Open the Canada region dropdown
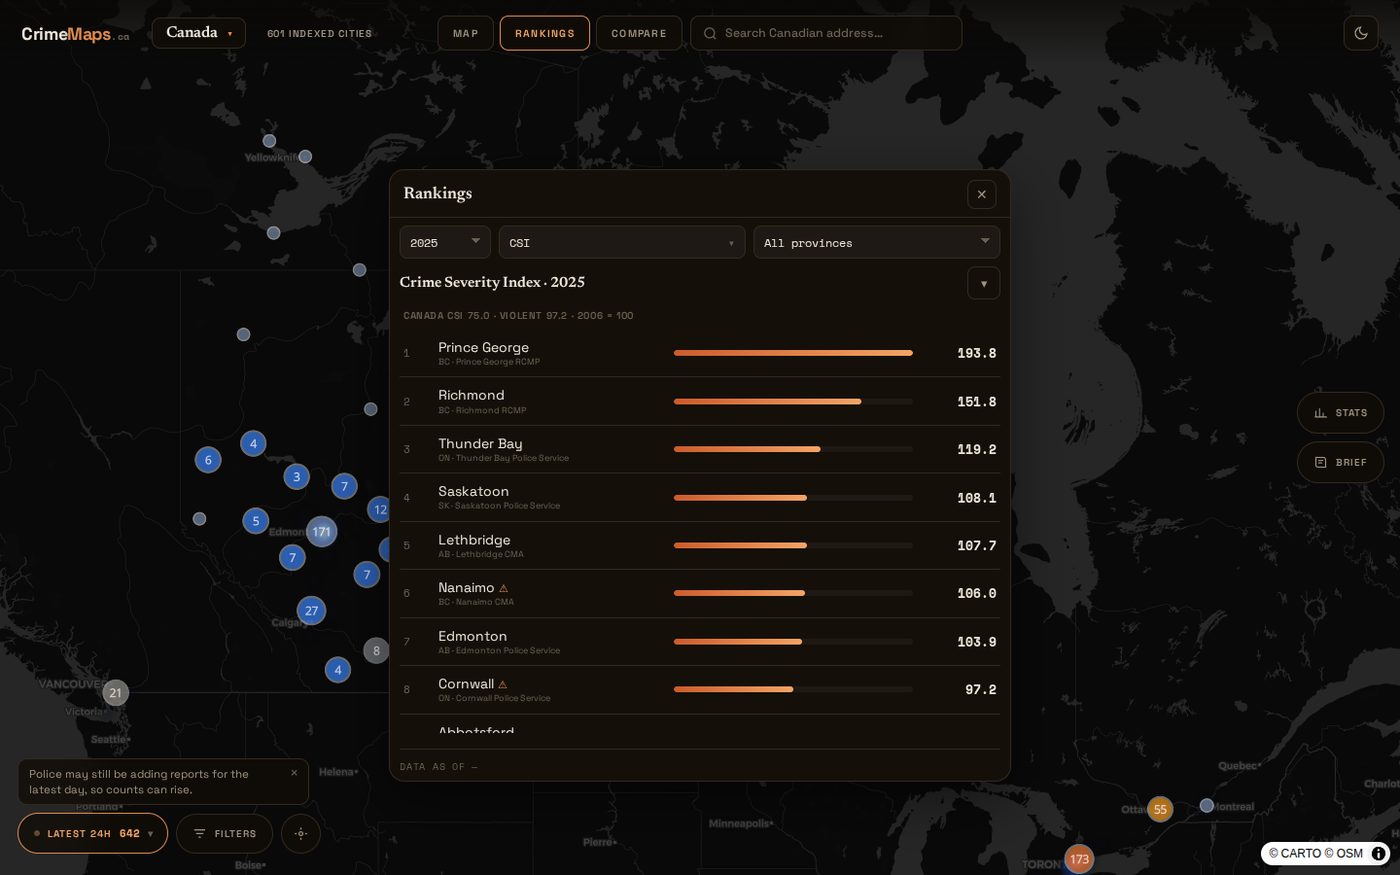1400x875 pixels. point(199,33)
